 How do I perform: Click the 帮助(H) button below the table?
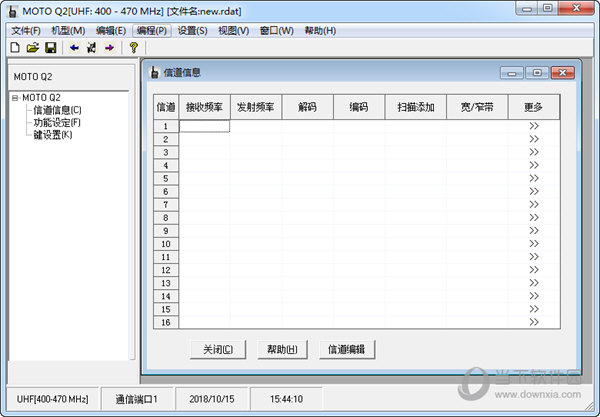[282, 349]
